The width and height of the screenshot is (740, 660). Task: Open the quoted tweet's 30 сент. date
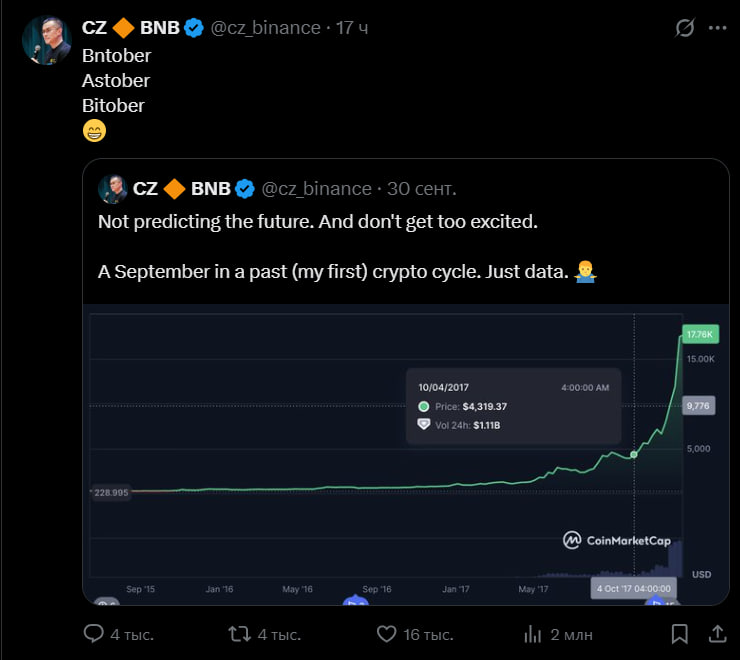tap(421, 188)
